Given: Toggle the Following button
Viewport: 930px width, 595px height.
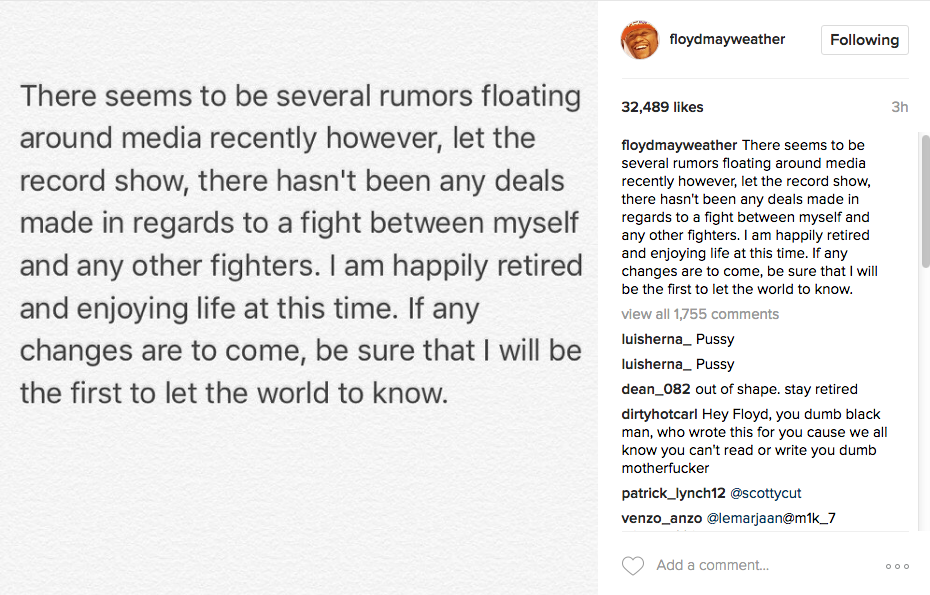Looking at the screenshot, I should click(864, 40).
